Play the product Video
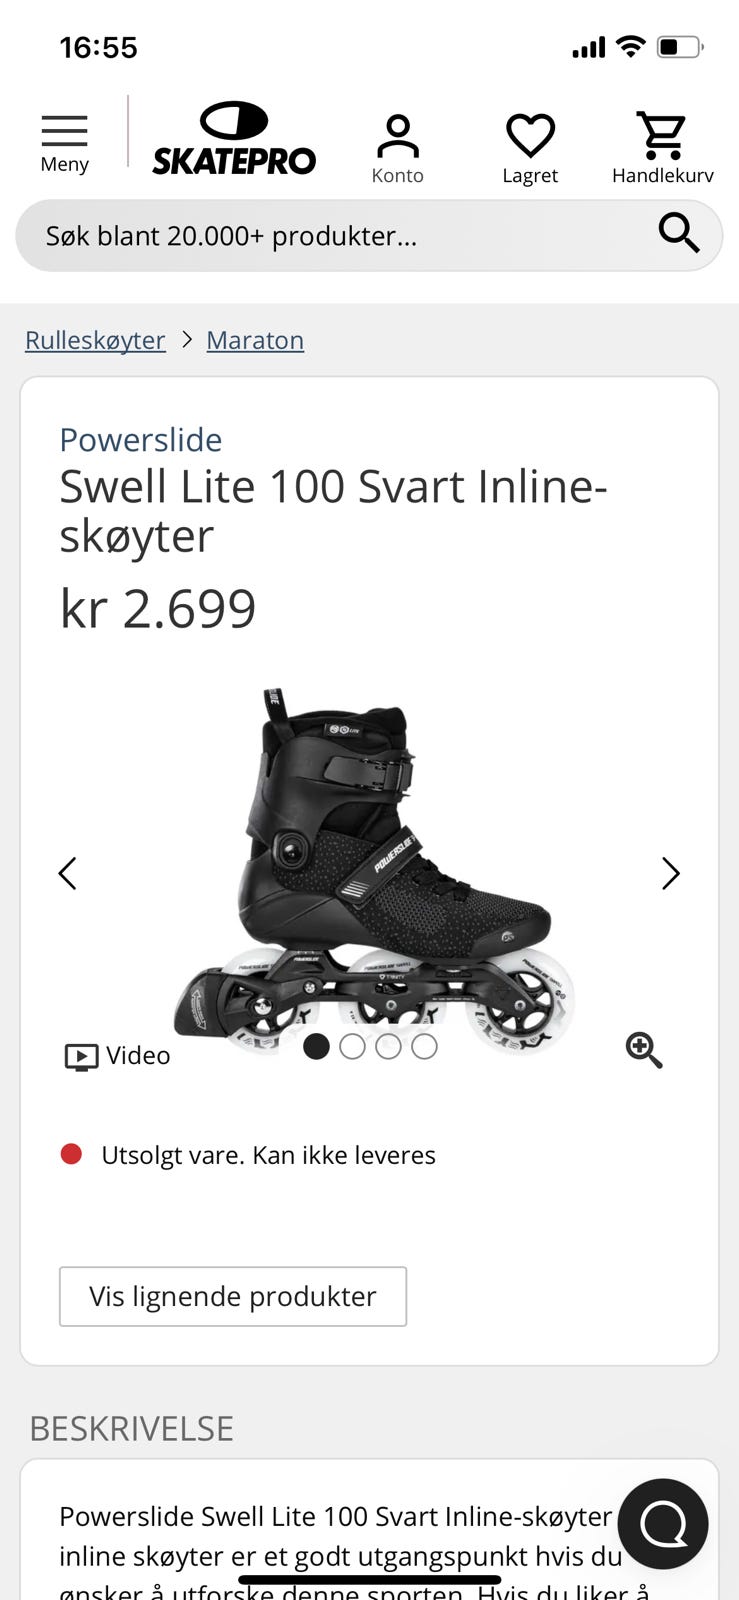The image size is (739, 1600). click(x=117, y=1056)
